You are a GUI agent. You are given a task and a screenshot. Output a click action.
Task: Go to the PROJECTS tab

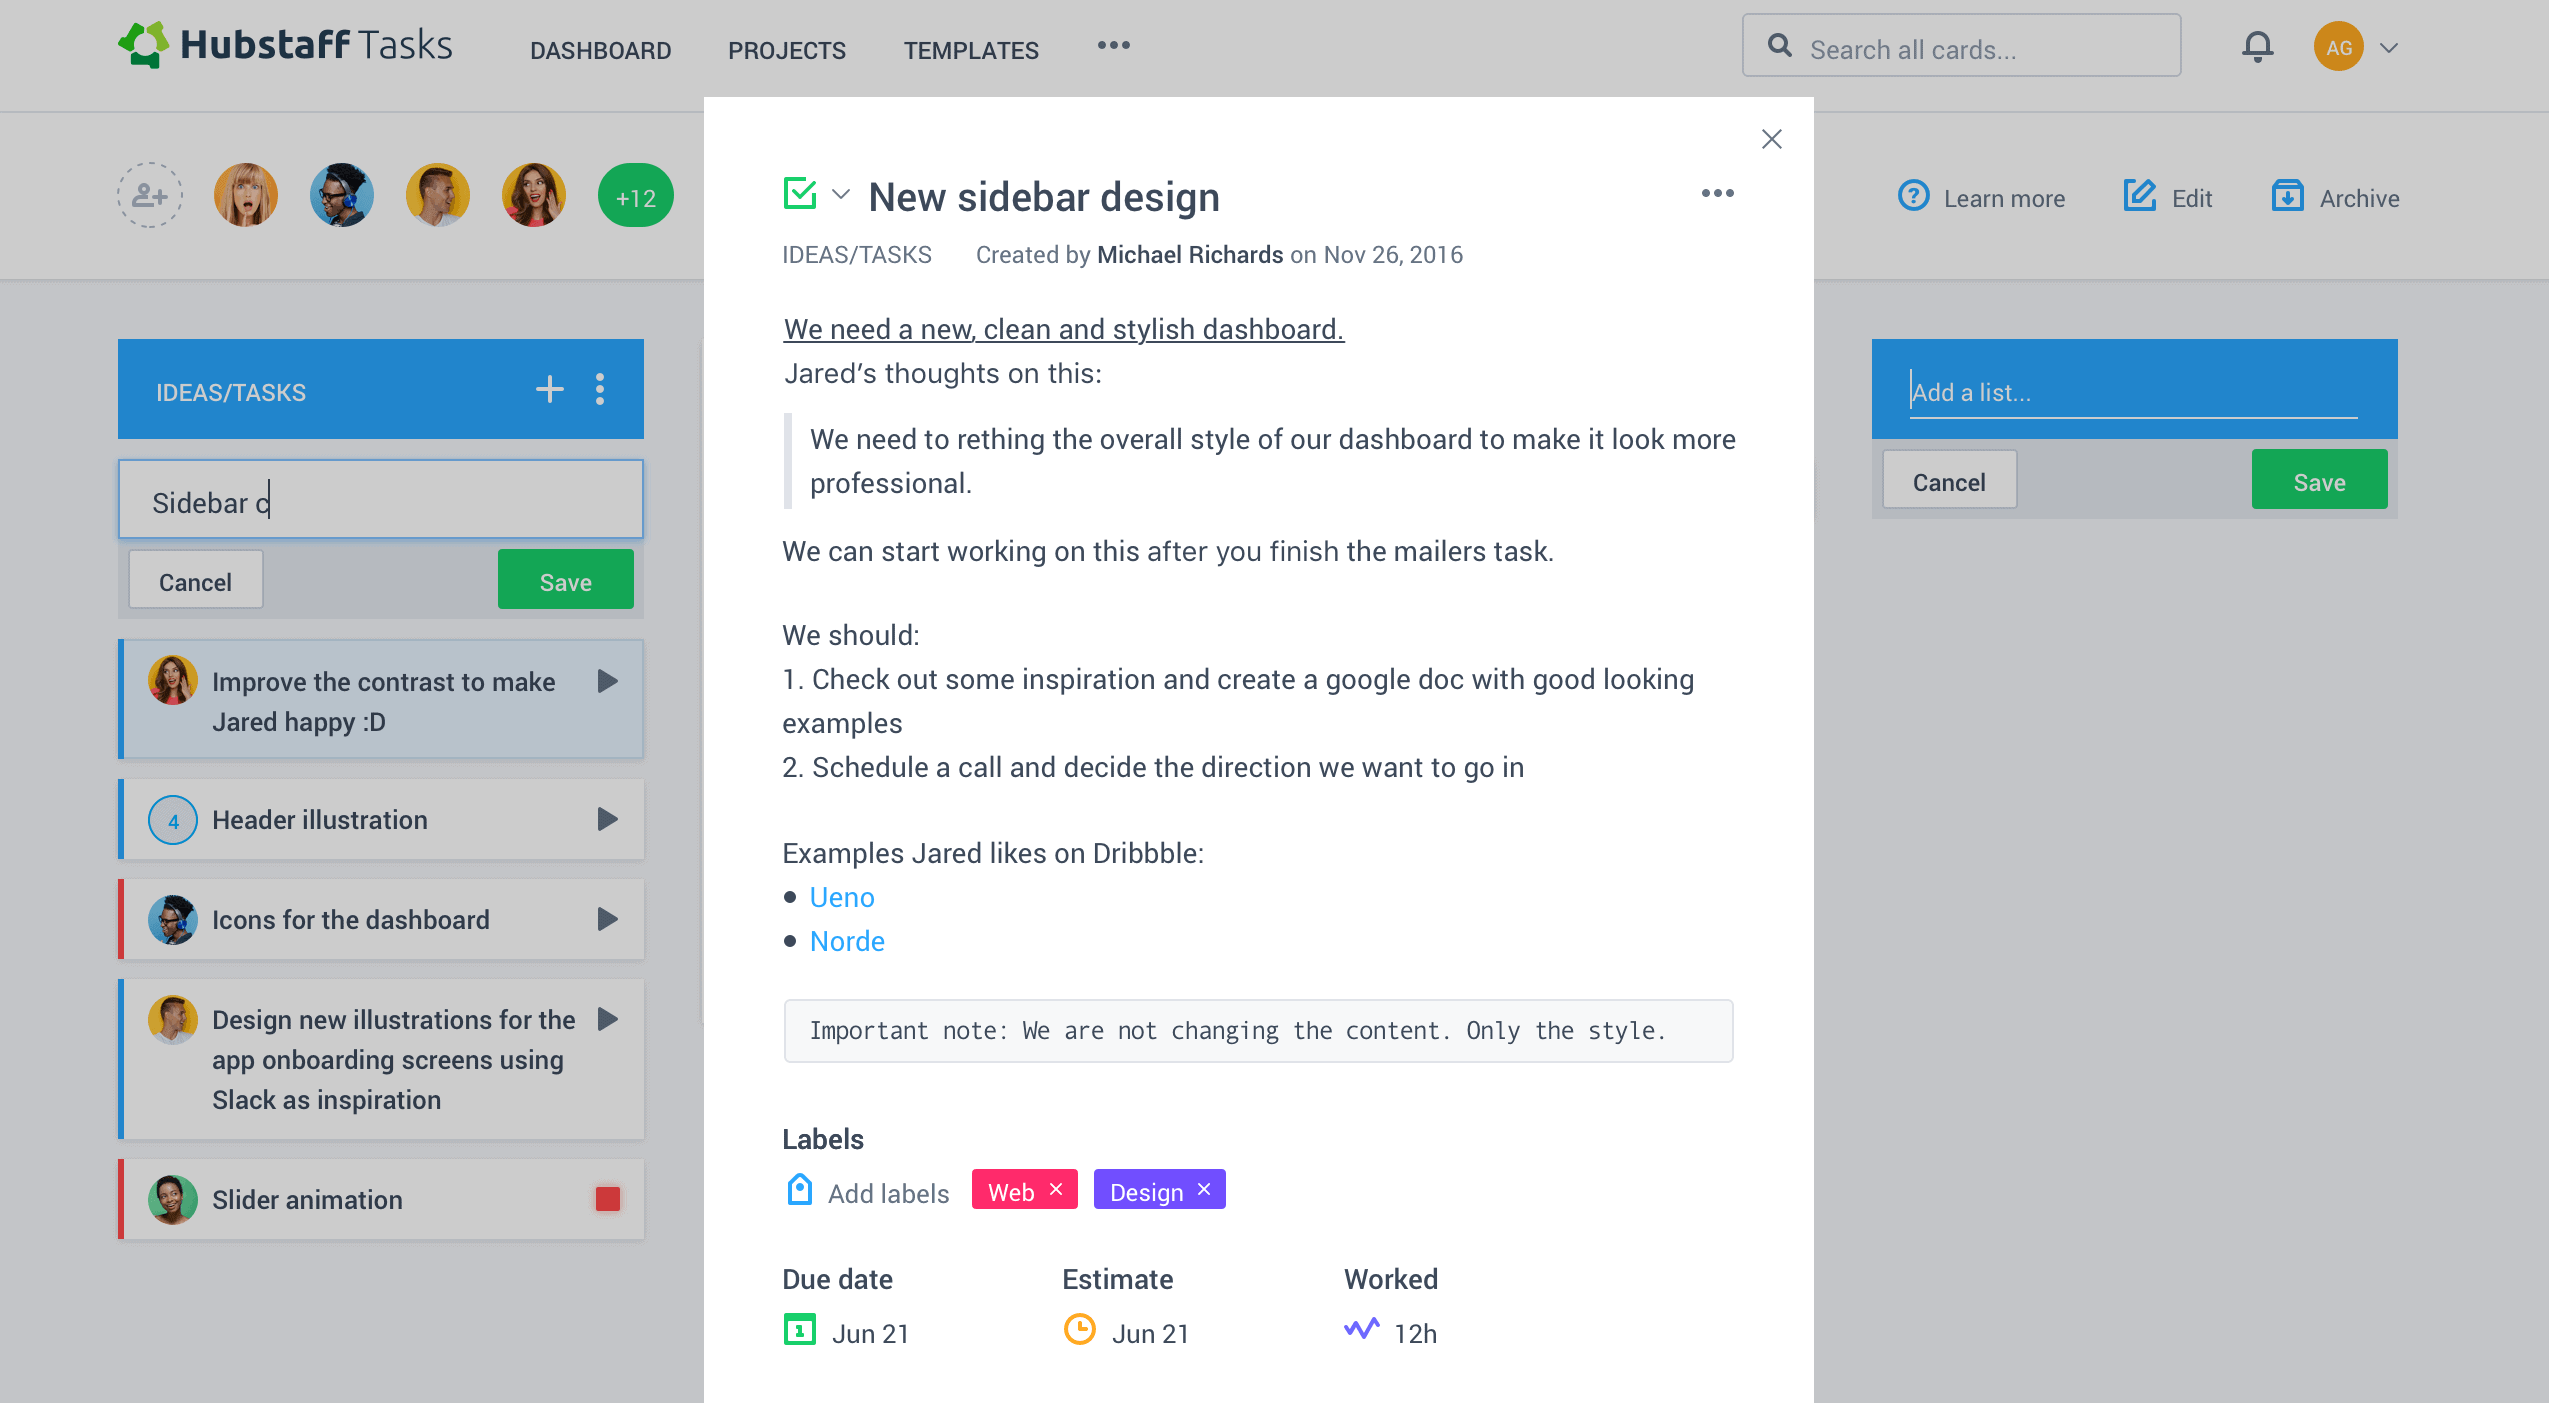pyautogui.click(x=786, y=50)
